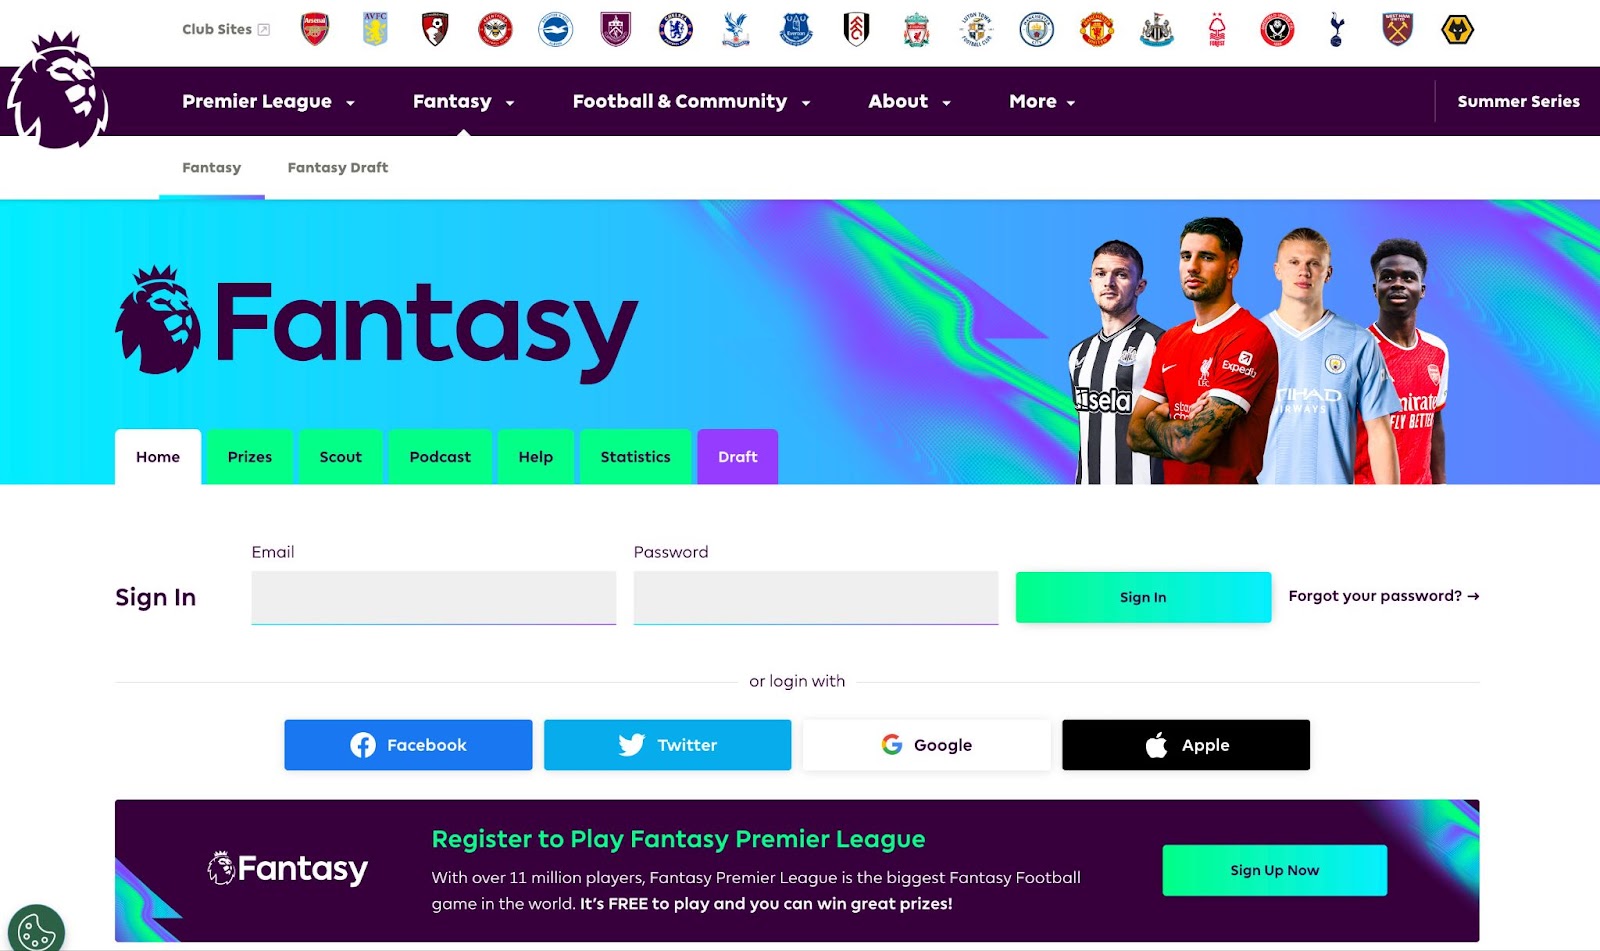Switch to the Statistics tab
Image resolution: width=1600 pixels, height=951 pixels.
tap(635, 457)
